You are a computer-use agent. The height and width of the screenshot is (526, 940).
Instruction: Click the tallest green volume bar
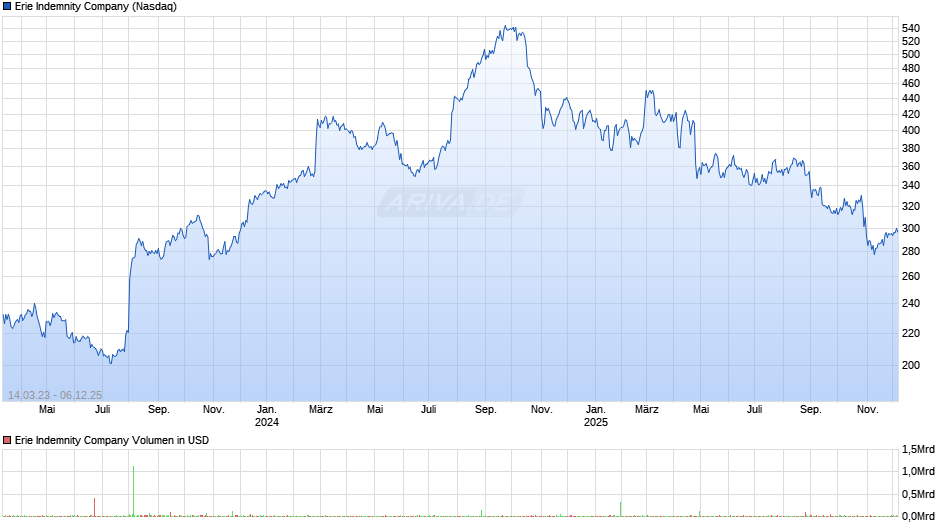pos(133,491)
